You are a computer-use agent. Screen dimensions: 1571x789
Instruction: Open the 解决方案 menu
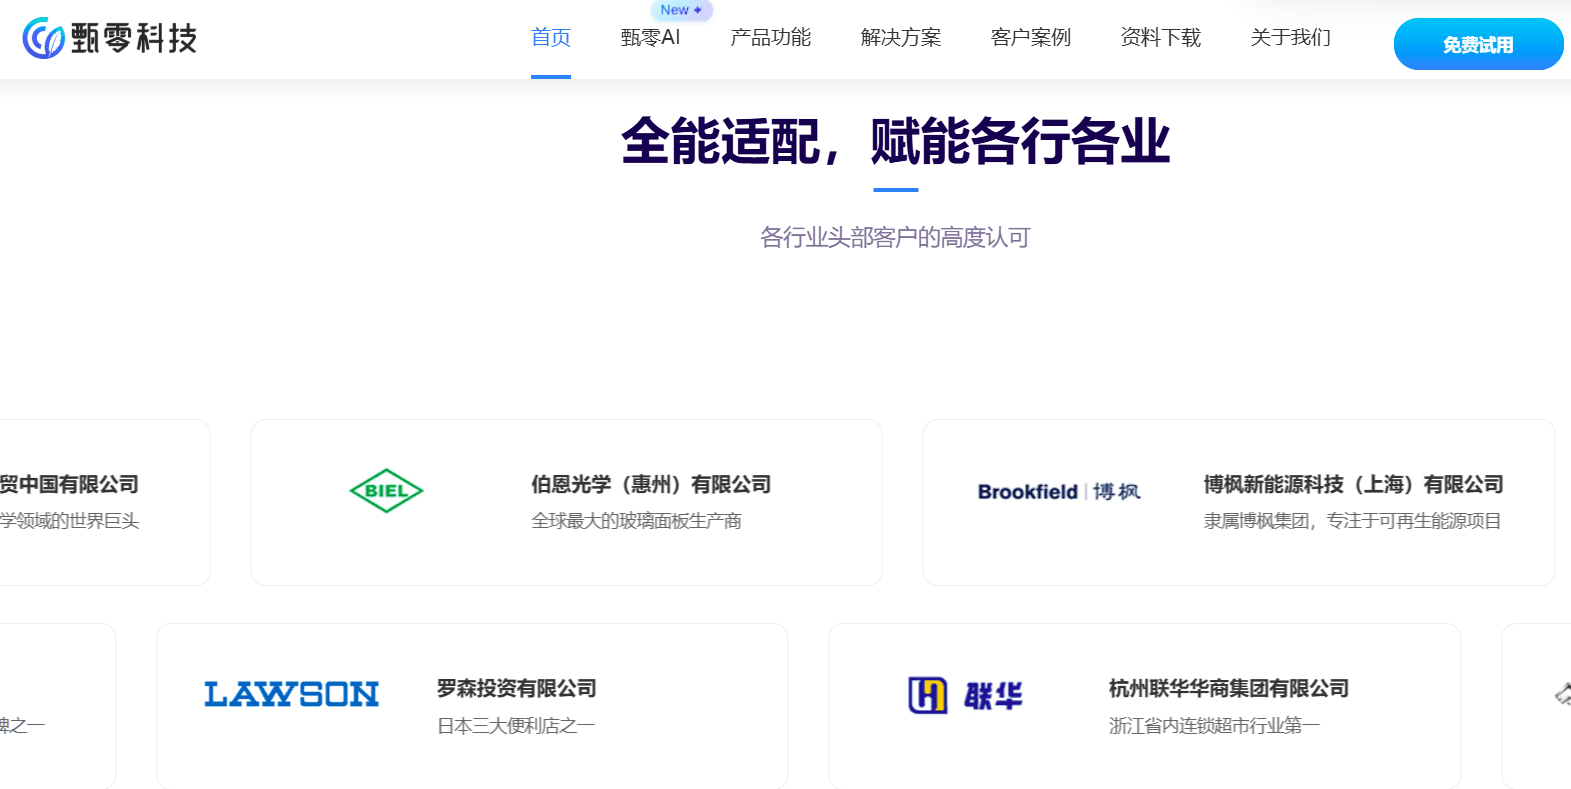[x=901, y=38]
